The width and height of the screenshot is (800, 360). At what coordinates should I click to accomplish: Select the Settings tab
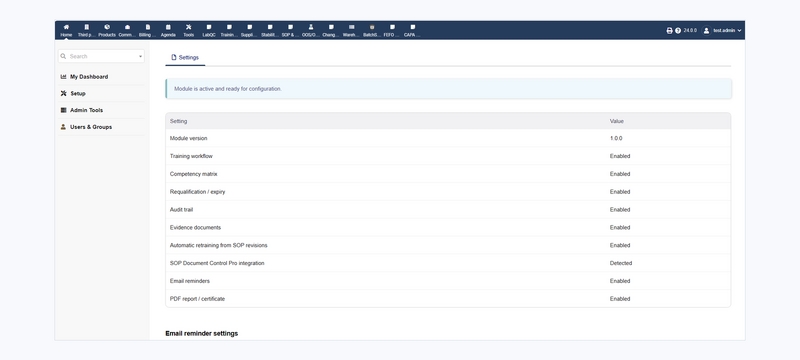tap(185, 58)
